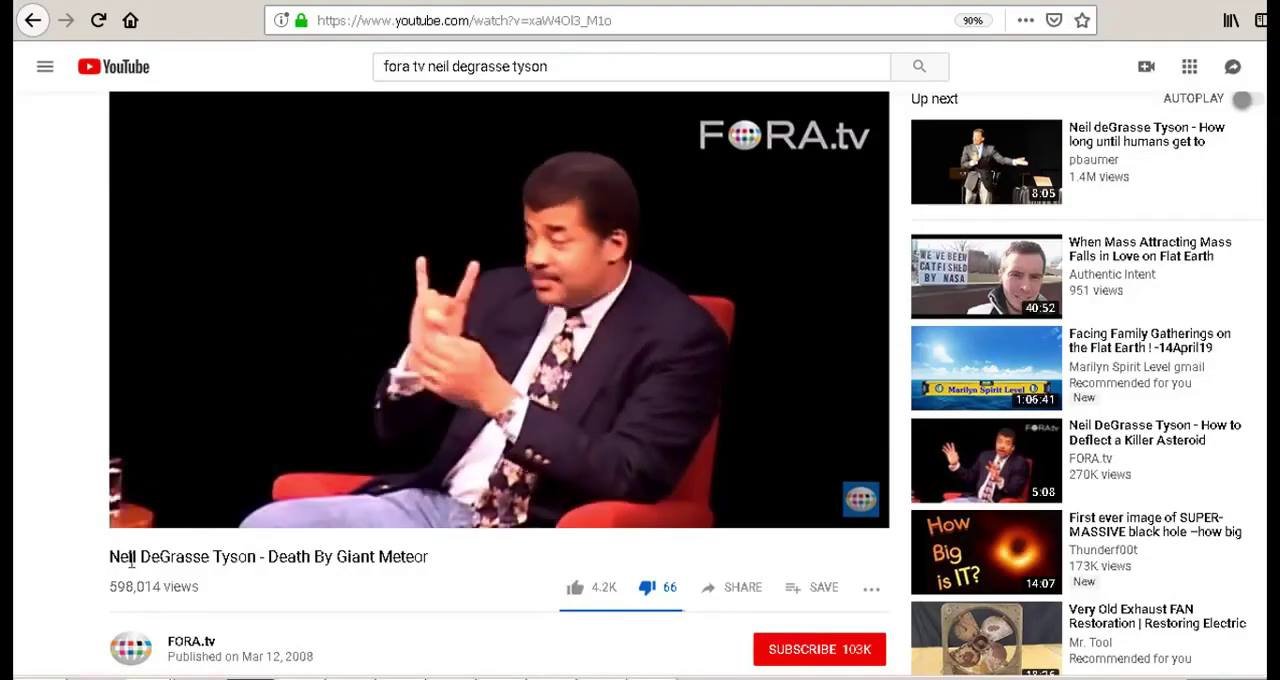Subscribe to the FORA.tv channel
Viewport: 1280px width, 680px height.
point(819,649)
